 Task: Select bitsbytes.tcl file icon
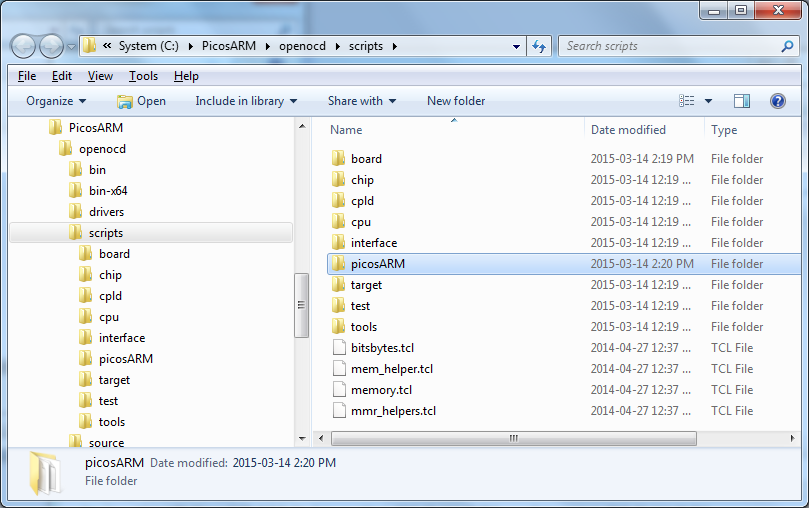click(339, 348)
